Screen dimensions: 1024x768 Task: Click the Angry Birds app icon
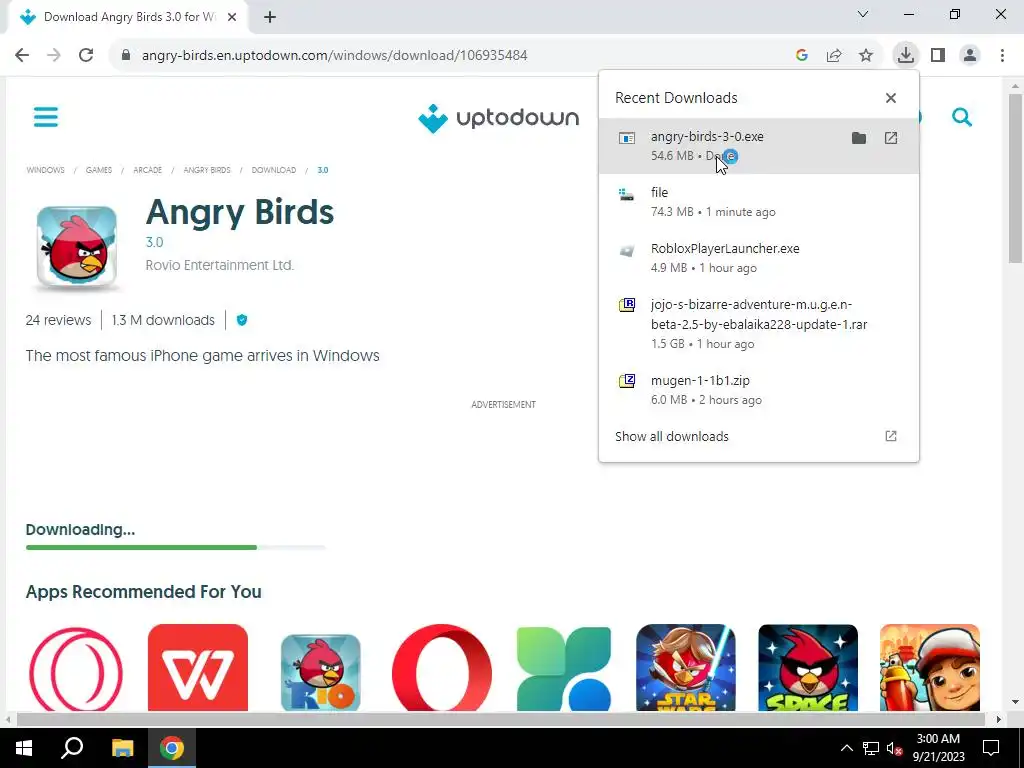76,247
